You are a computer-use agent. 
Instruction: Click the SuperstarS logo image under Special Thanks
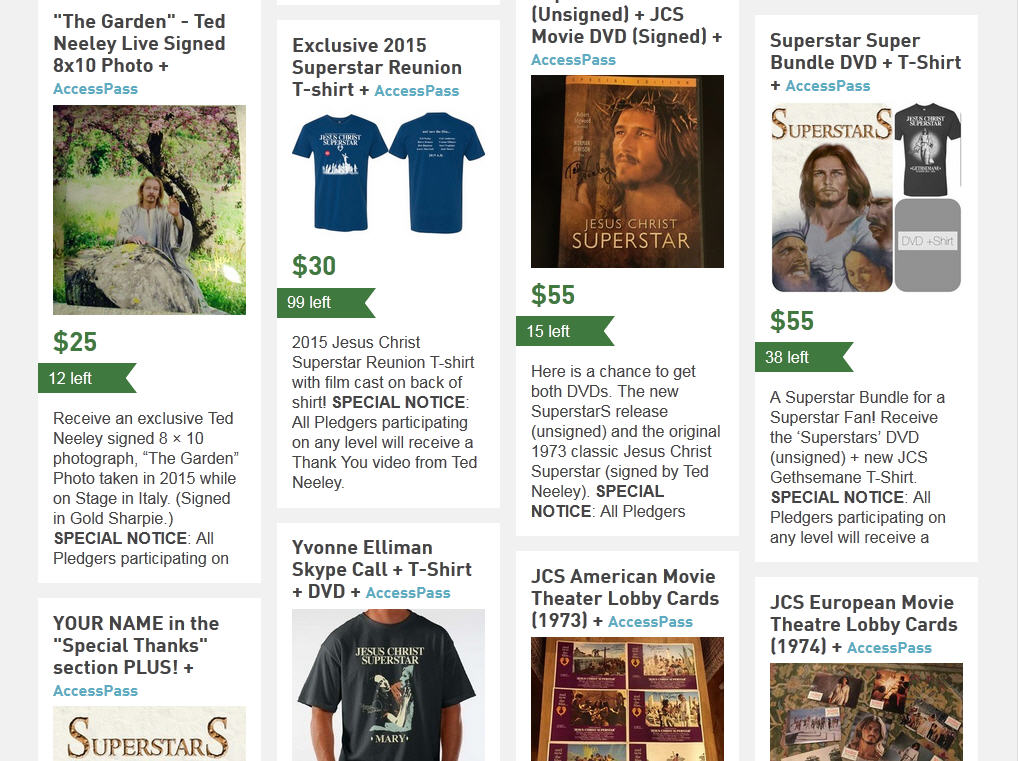149,734
